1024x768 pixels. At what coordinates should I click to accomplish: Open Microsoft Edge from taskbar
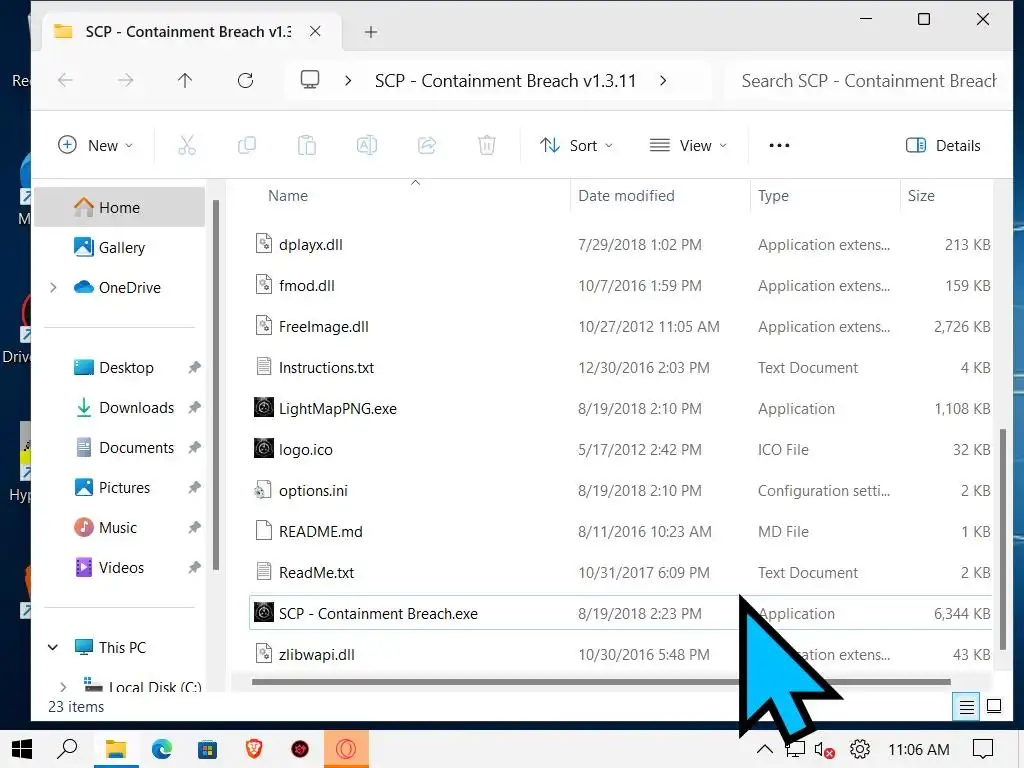(162, 749)
